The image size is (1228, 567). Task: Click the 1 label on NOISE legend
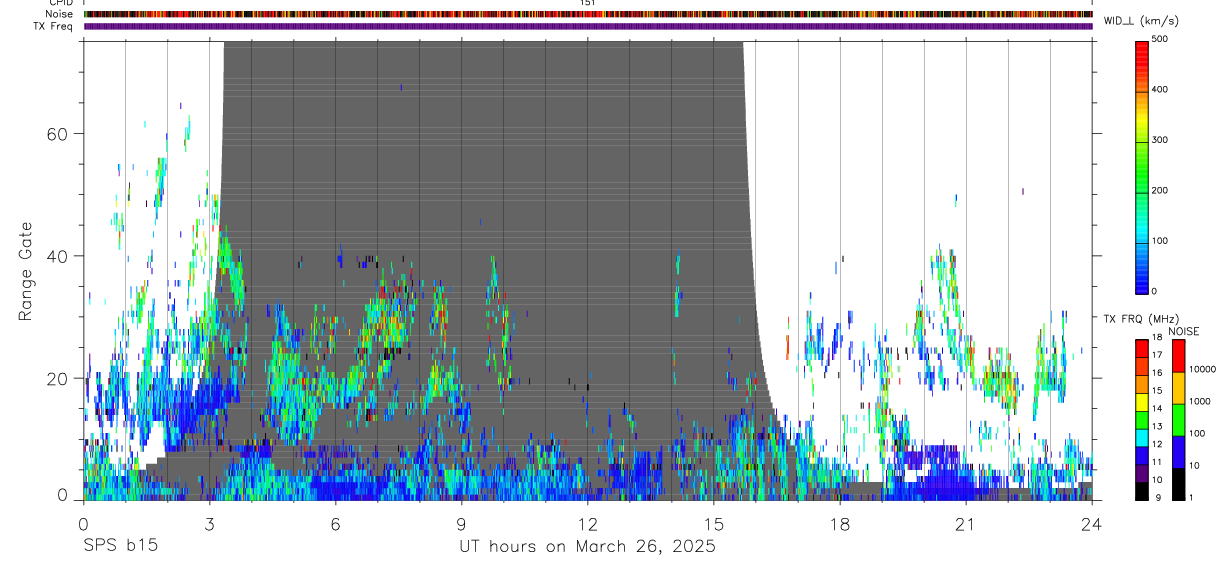(x=1191, y=497)
